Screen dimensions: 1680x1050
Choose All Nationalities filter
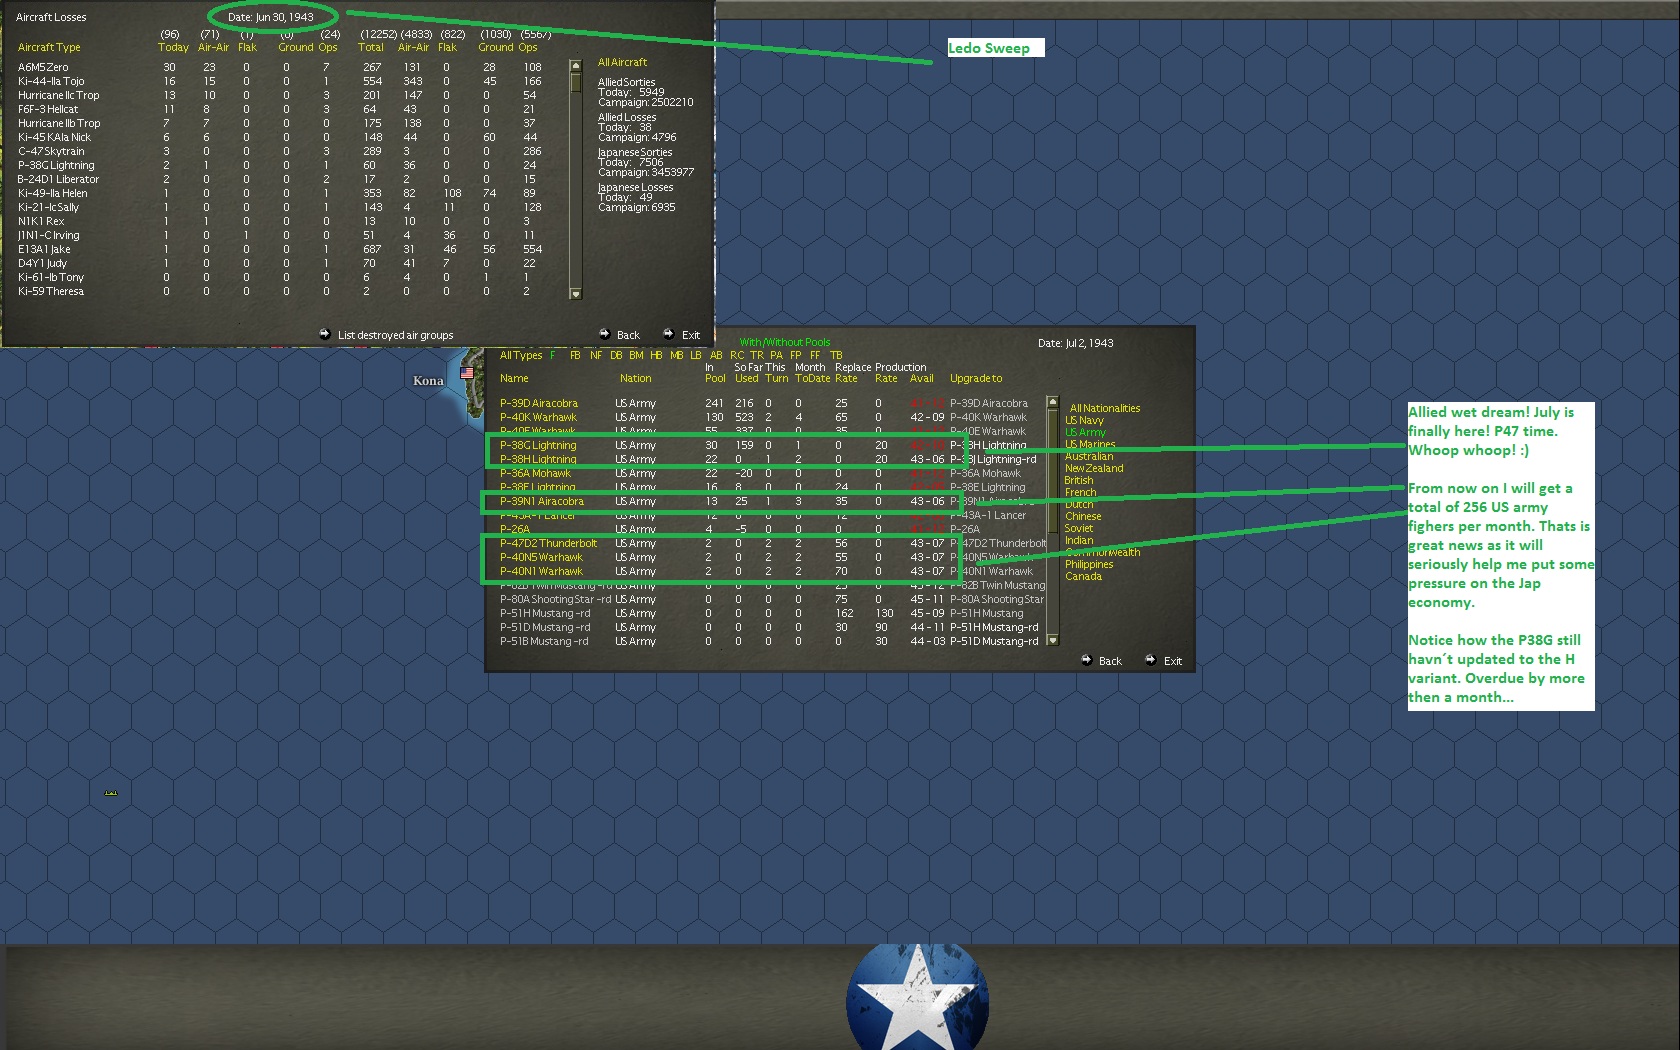(x=1105, y=408)
